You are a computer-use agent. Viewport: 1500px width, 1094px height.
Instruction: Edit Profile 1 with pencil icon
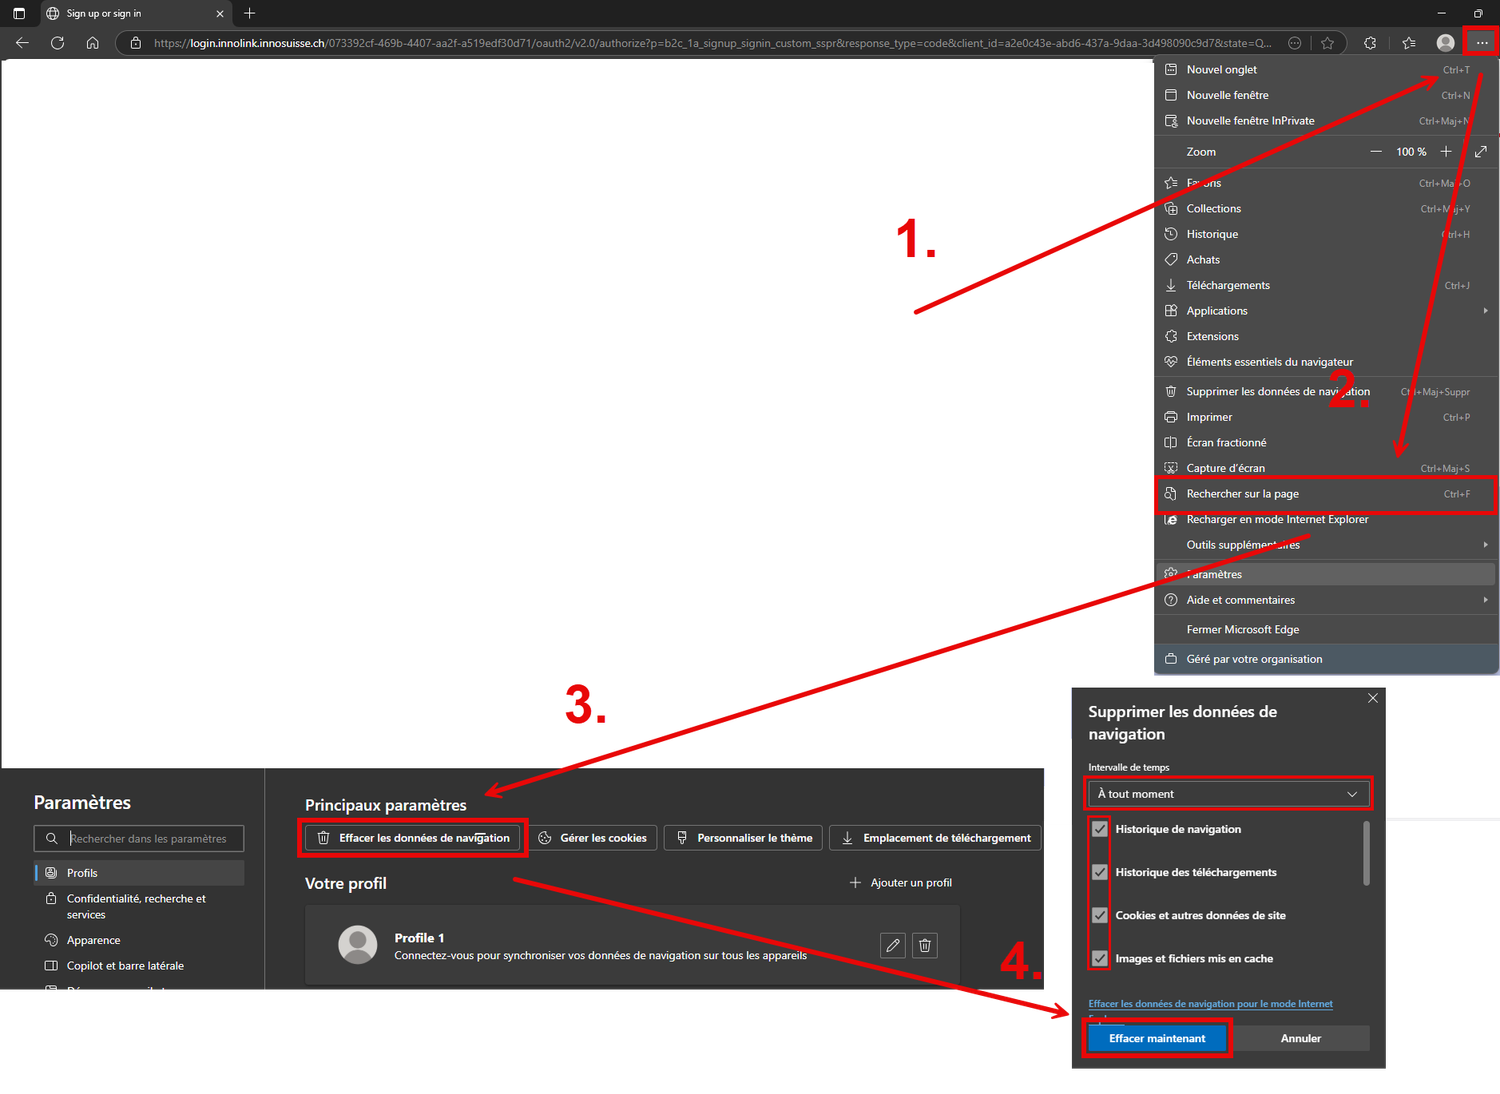[893, 945]
